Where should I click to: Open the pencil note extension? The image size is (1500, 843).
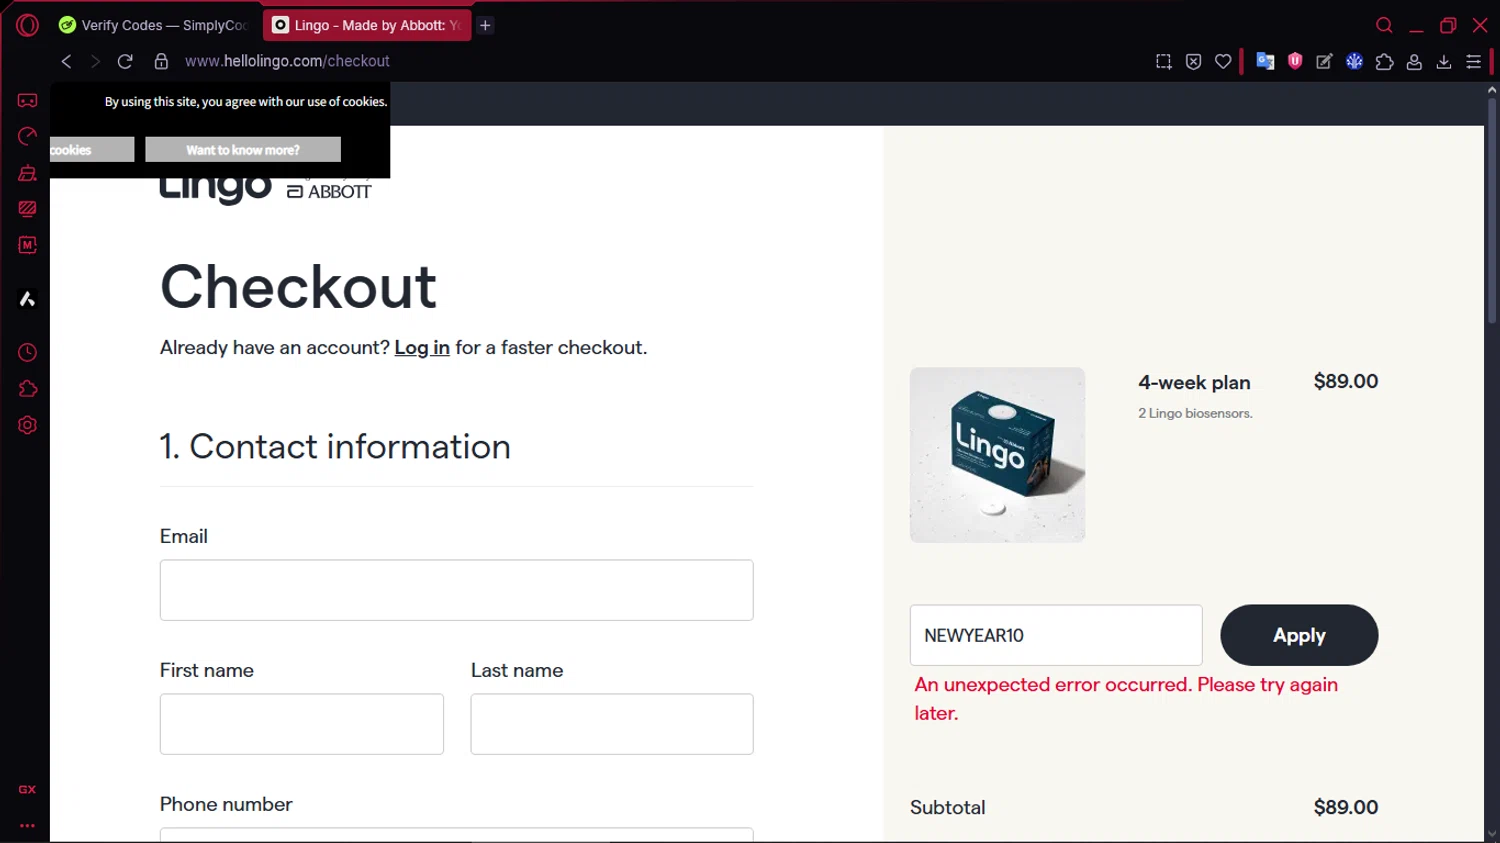coord(1324,61)
